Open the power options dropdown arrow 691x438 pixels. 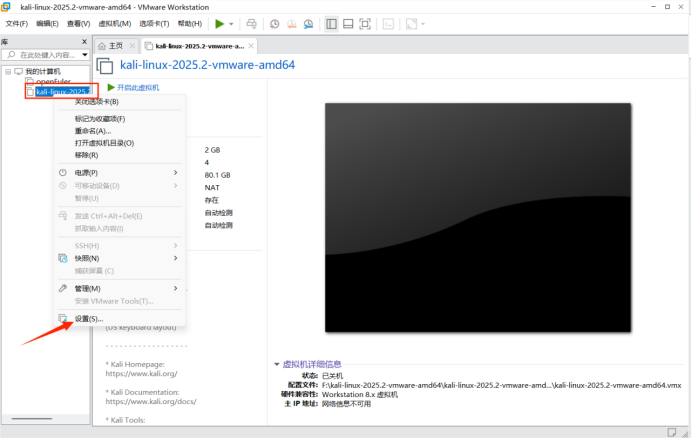click(231, 24)
